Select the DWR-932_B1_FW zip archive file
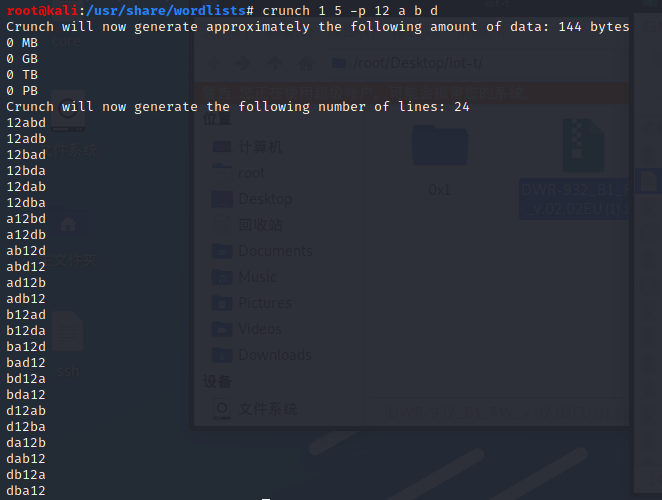Viewport: 662px width, 500px height. coord(576,169)
